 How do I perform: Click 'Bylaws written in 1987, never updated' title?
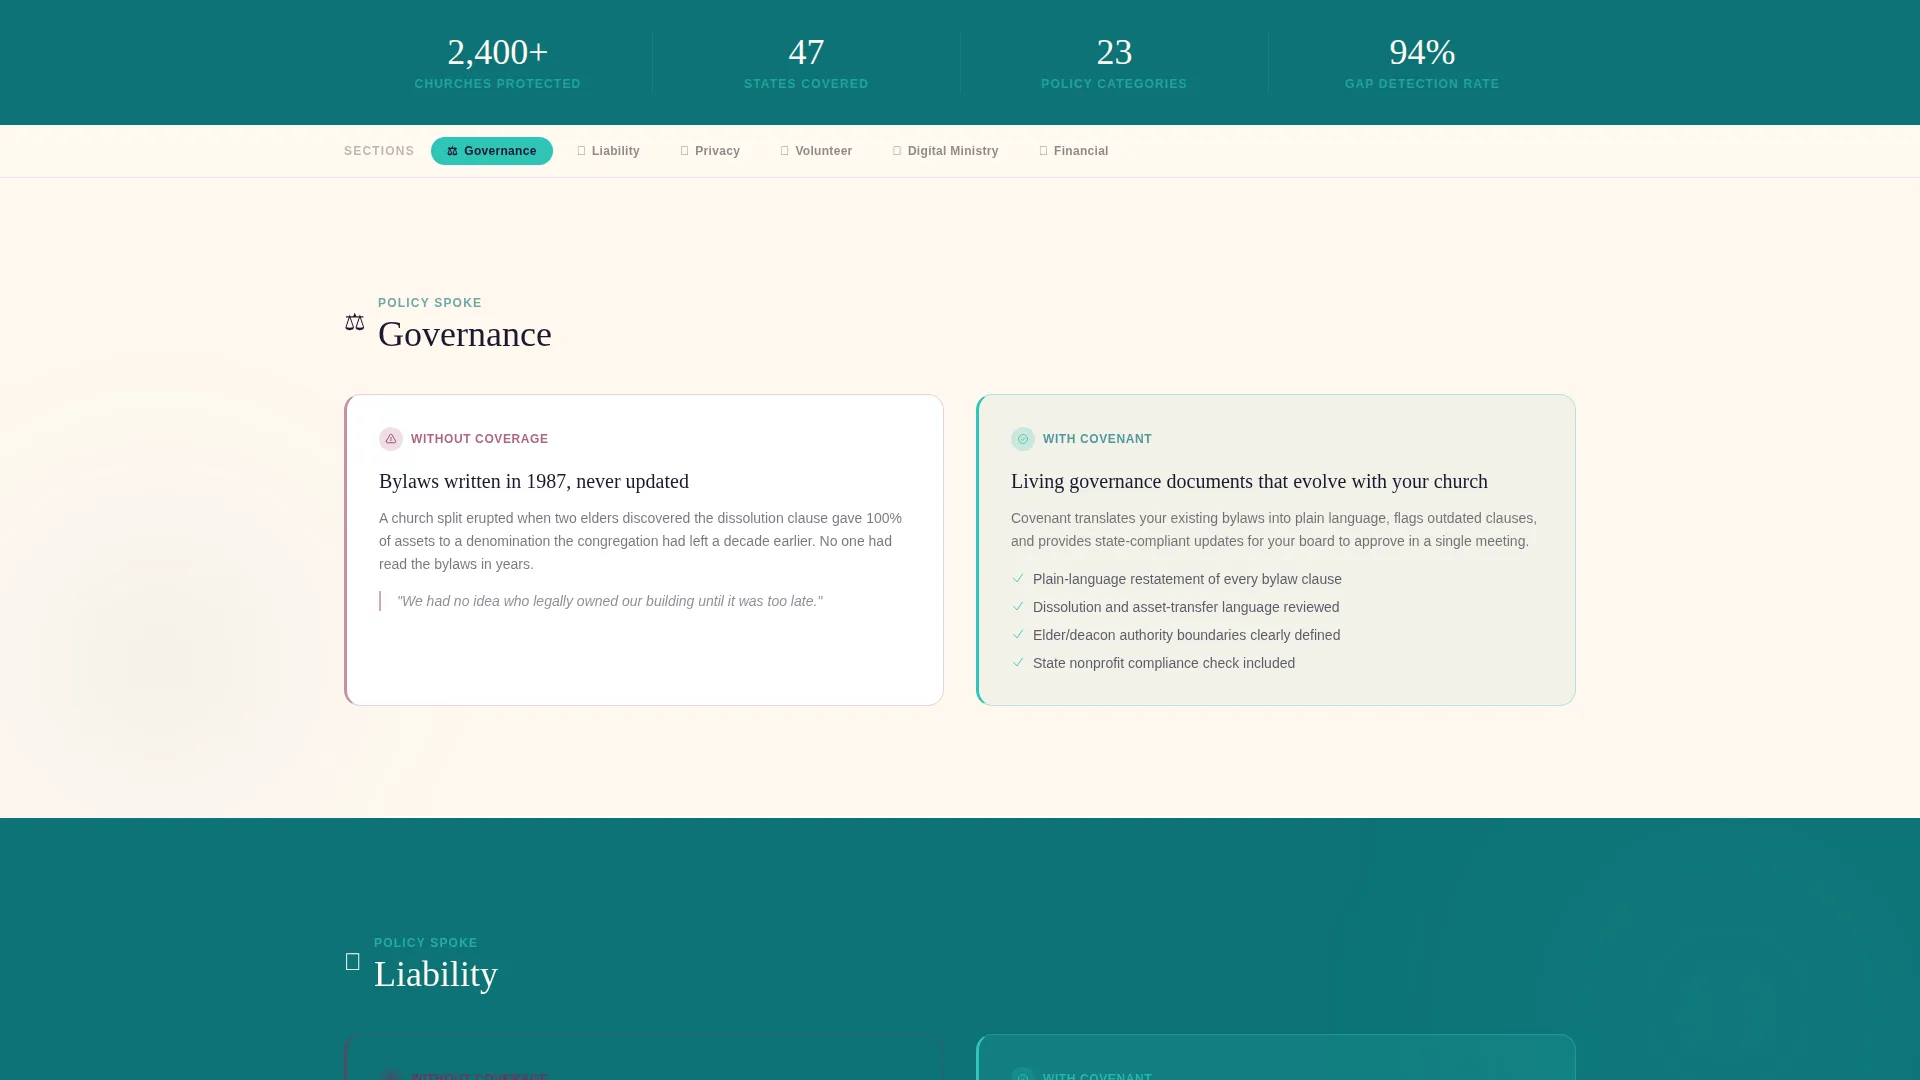[534, 481]
